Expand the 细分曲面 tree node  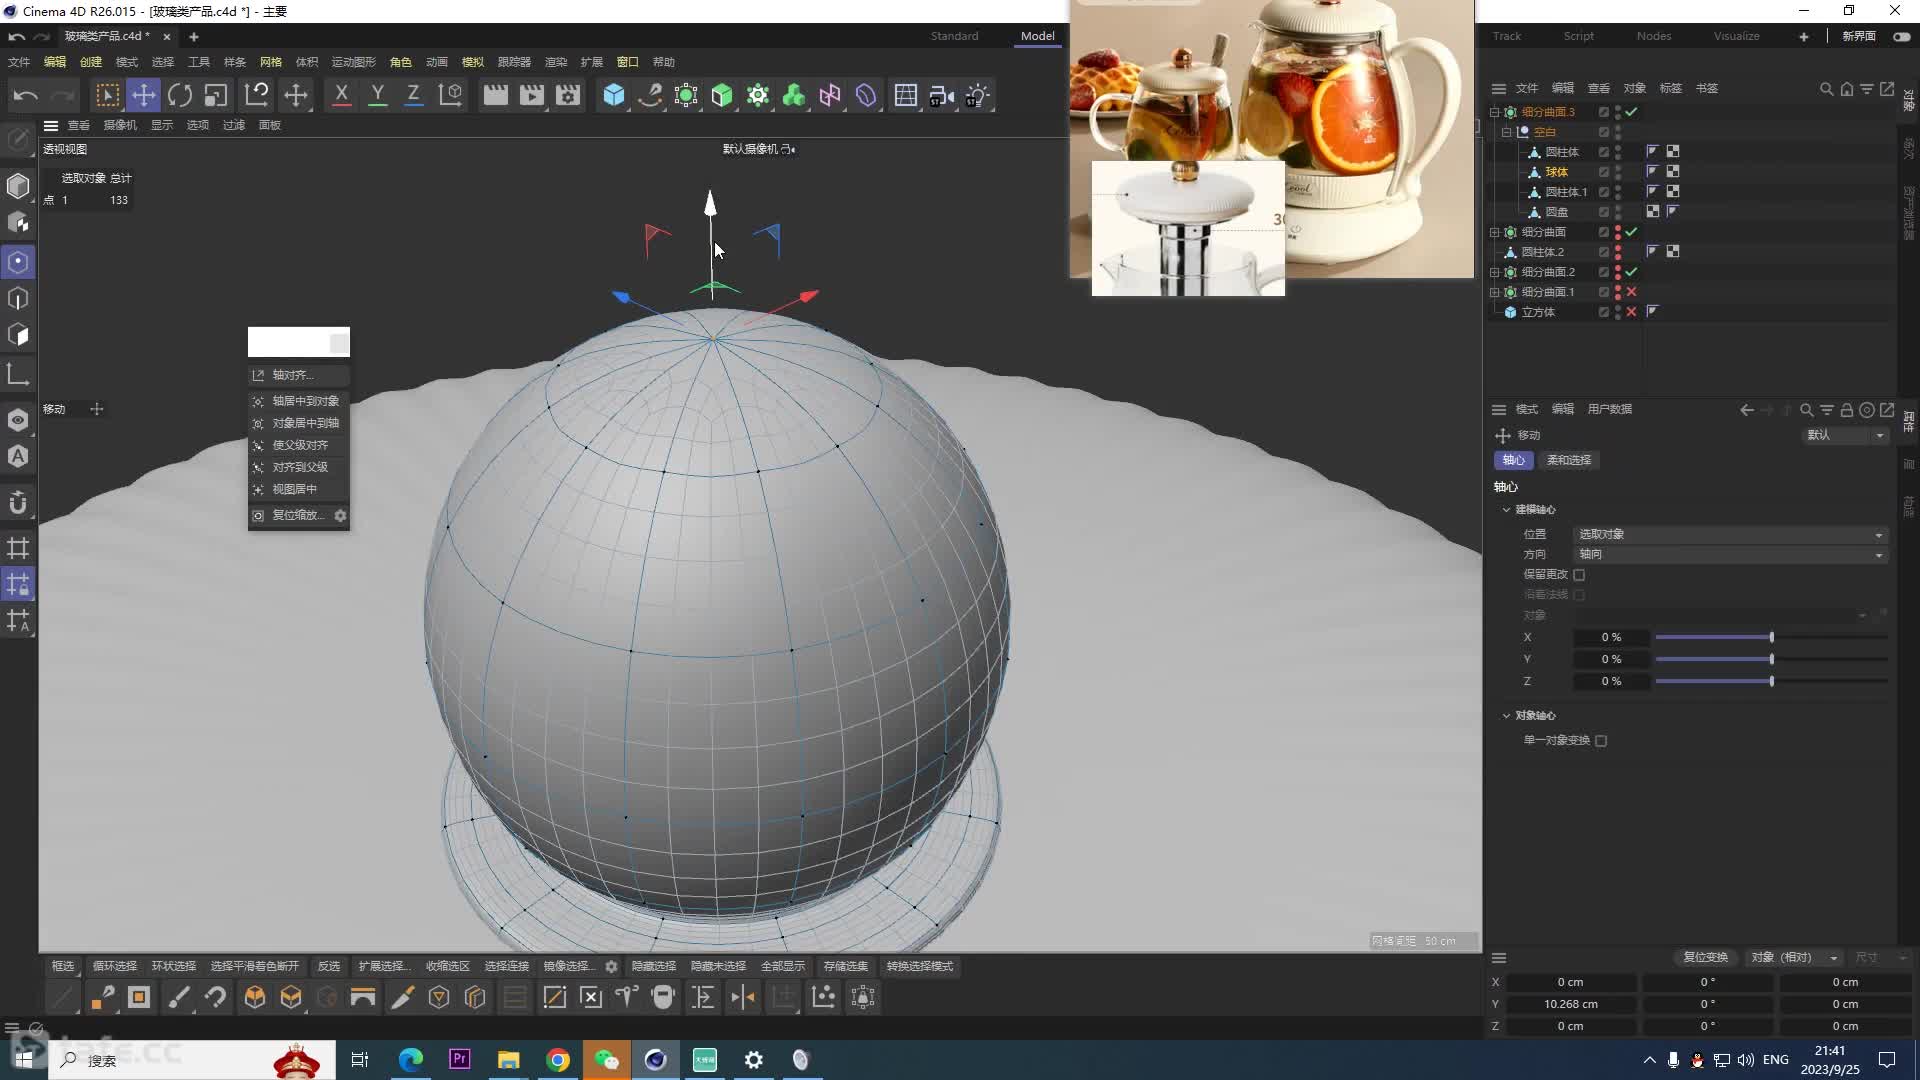(1495, 232)
